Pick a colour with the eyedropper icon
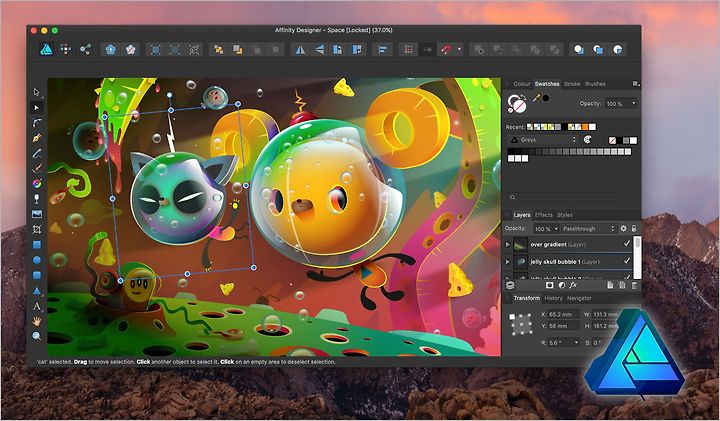 click(536, 98)
